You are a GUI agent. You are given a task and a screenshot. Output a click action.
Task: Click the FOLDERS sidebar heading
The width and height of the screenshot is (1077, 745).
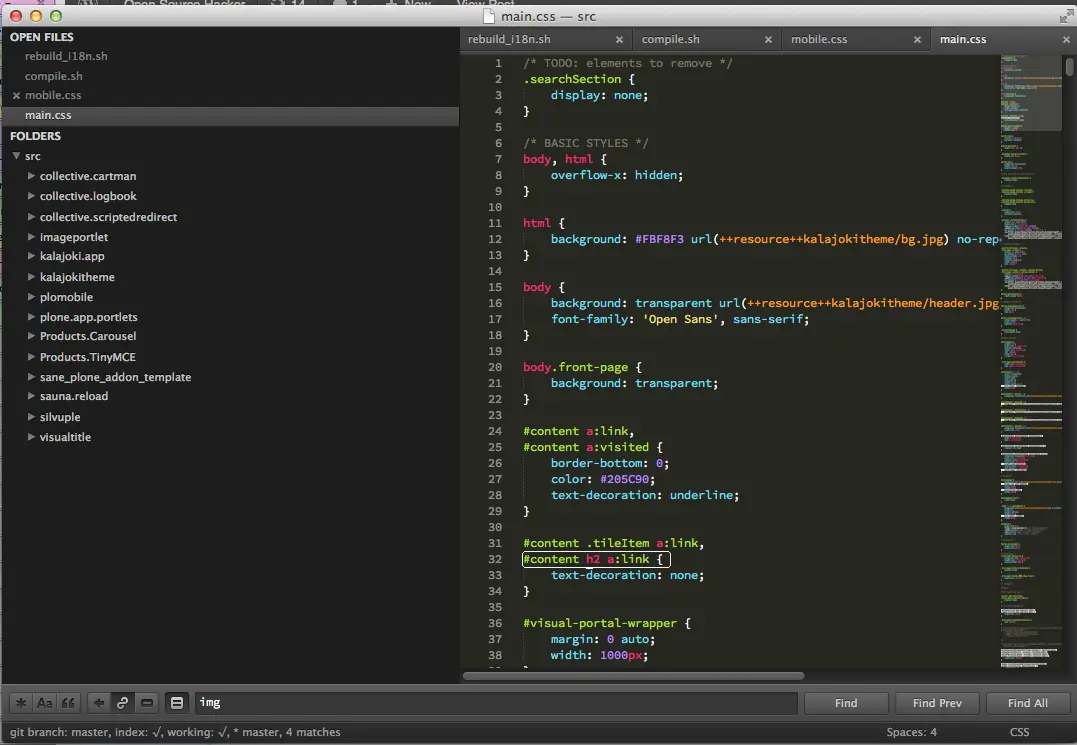pyautogui.click(x=36, y=136)
